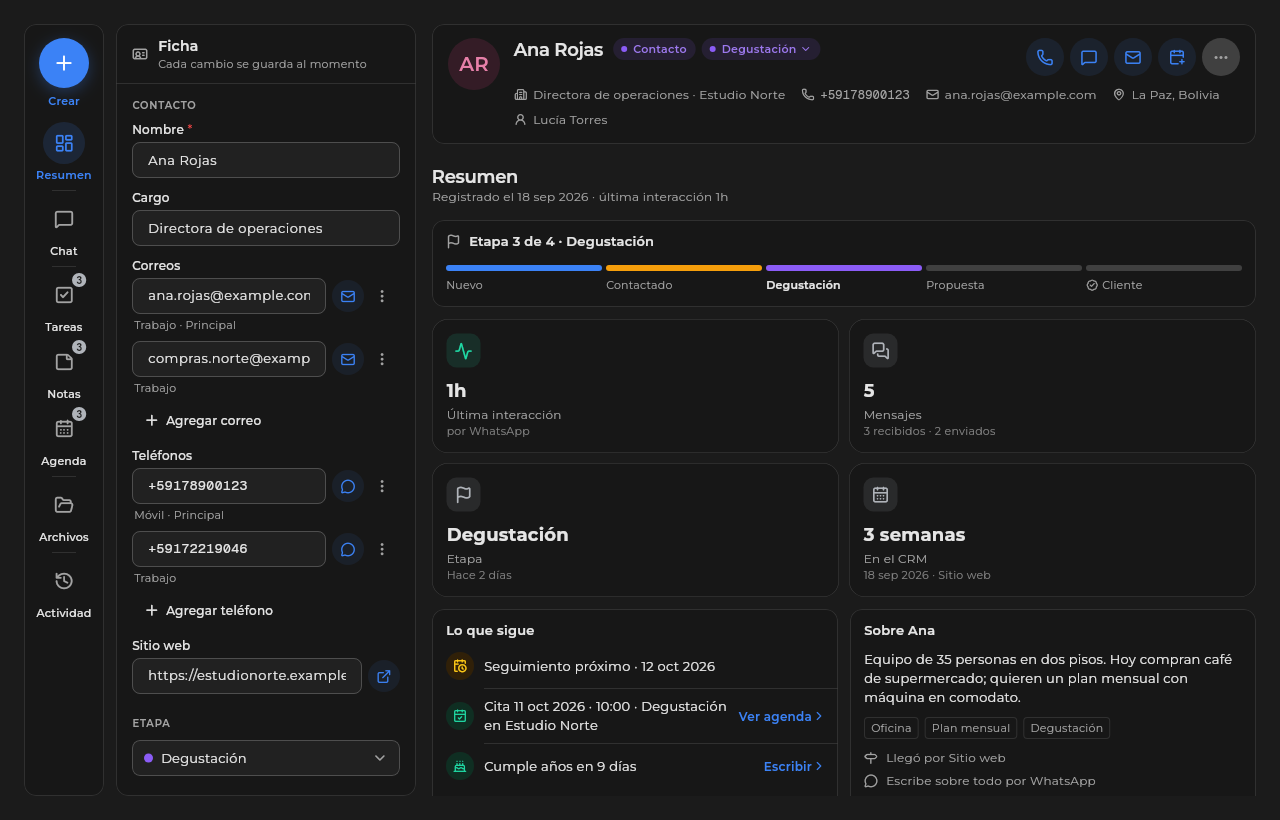
Task: Click the Escribir link for birthday
Action: click(x=794, y=766)
